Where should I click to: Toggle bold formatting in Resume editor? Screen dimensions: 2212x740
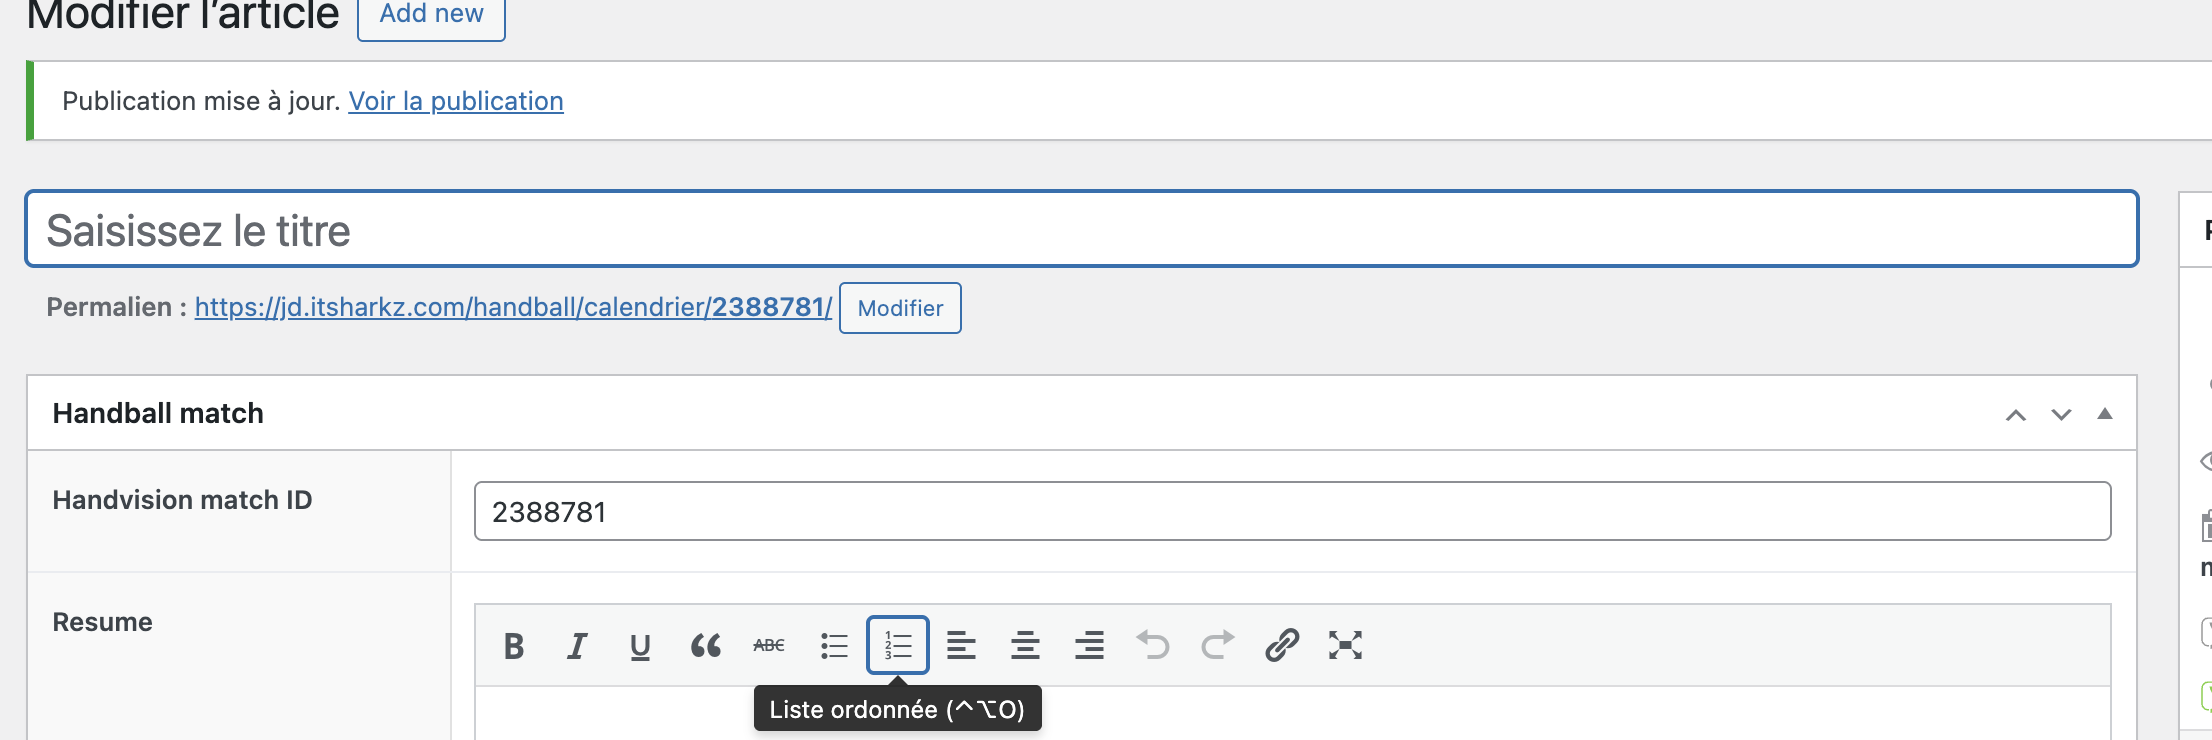click(514, 646)
